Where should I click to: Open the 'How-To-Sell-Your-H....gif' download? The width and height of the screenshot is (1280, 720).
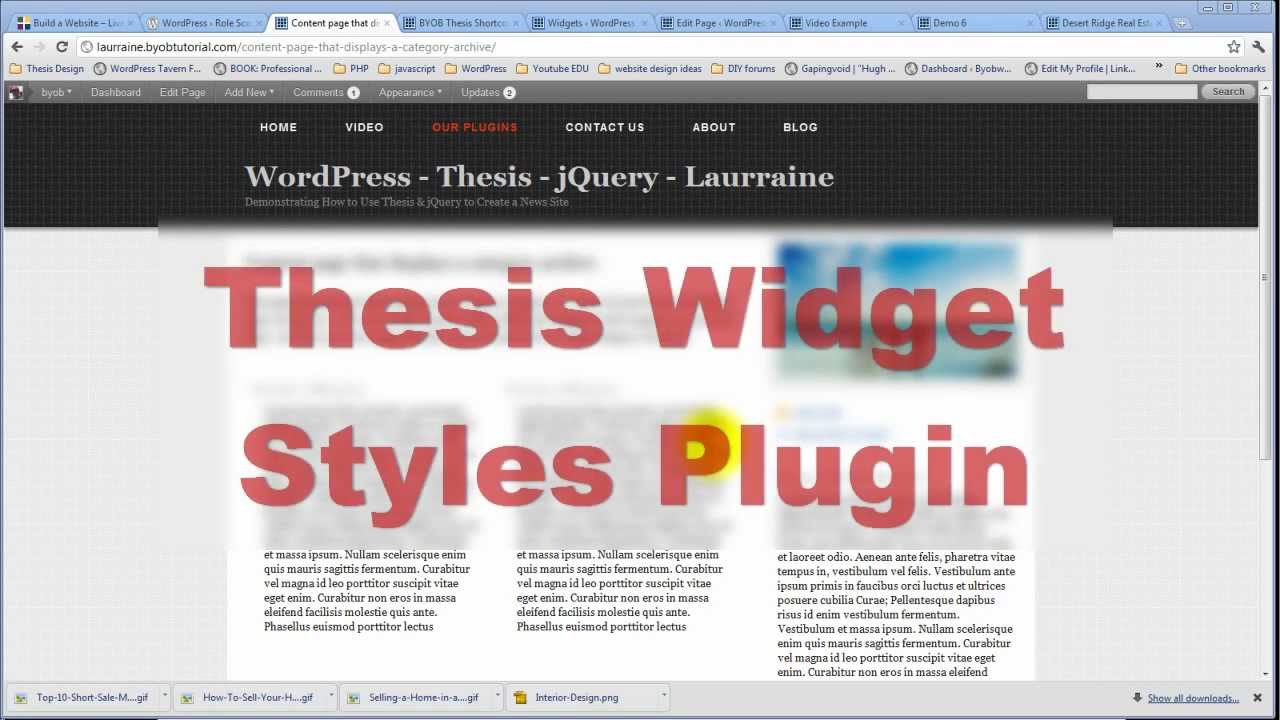click(246, 698)
